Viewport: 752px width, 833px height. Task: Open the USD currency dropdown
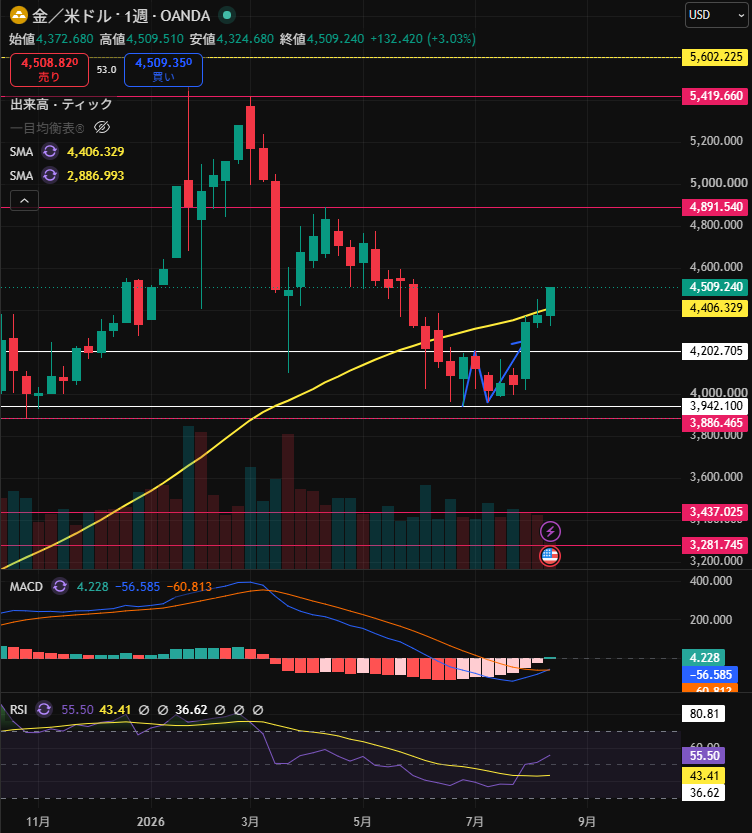716,15
